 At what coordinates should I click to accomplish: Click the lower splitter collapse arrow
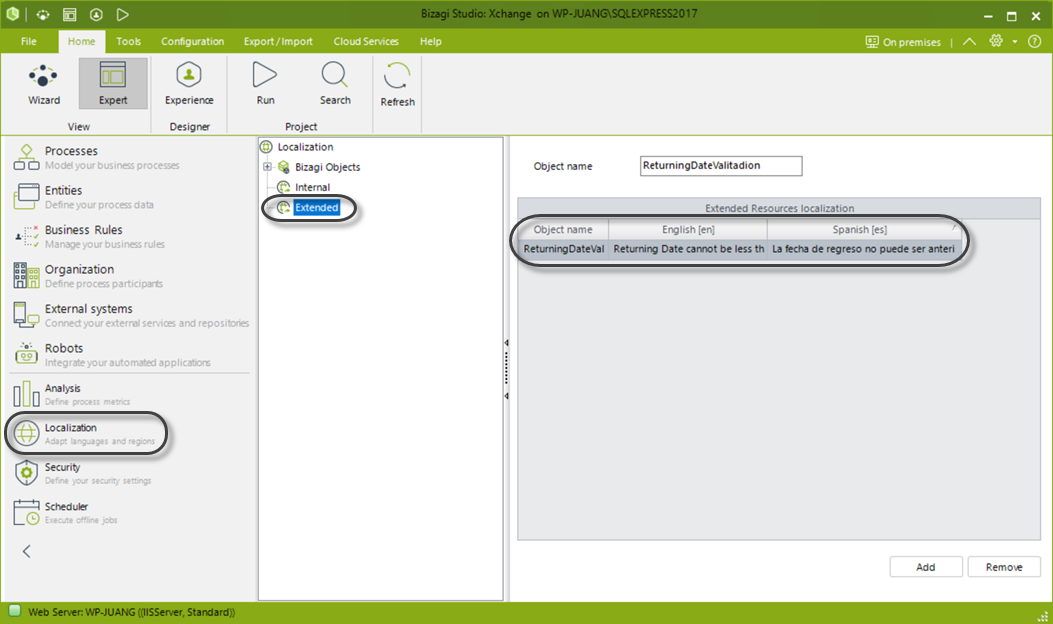pos(506,396)
